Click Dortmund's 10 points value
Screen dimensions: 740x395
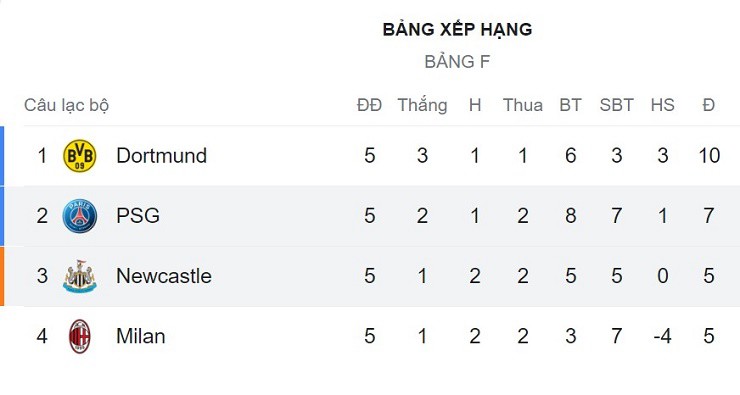(709, 156)
